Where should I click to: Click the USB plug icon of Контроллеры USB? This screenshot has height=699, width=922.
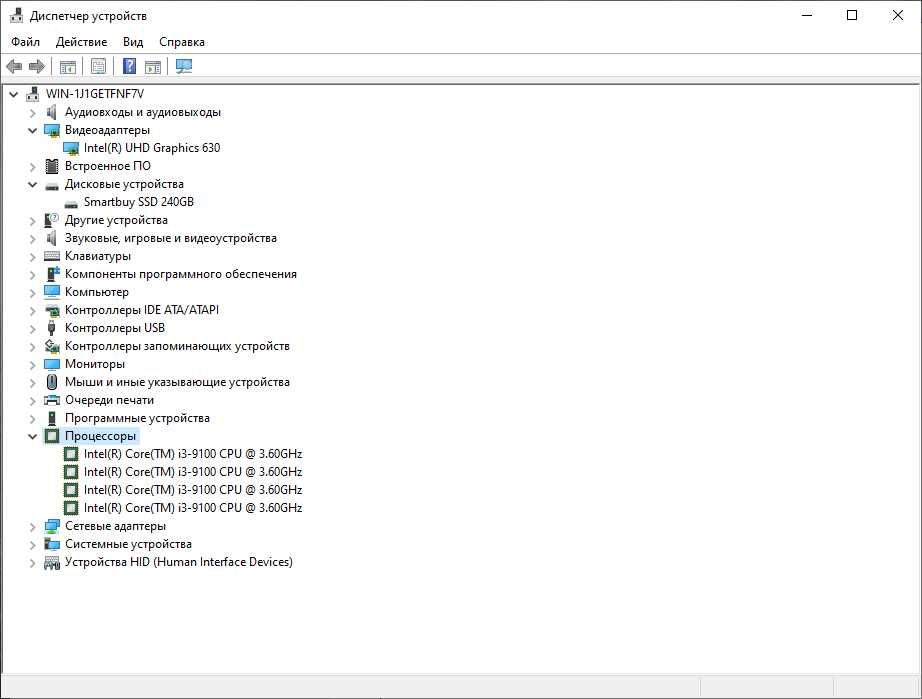tap(52, 328)
